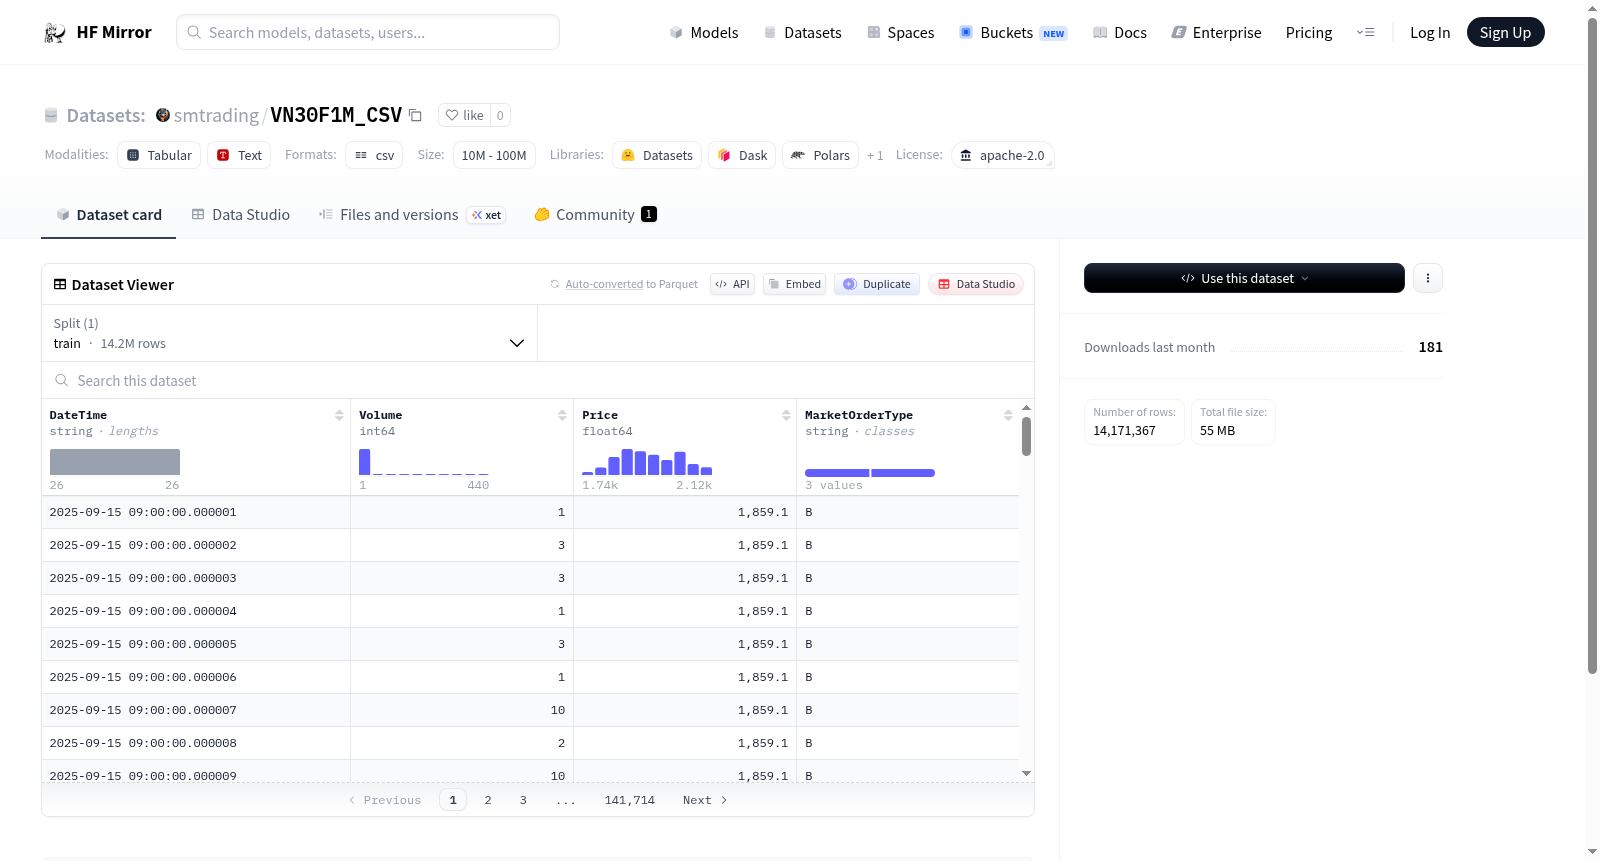Click the Sign Up button

tap(1505, 32)
